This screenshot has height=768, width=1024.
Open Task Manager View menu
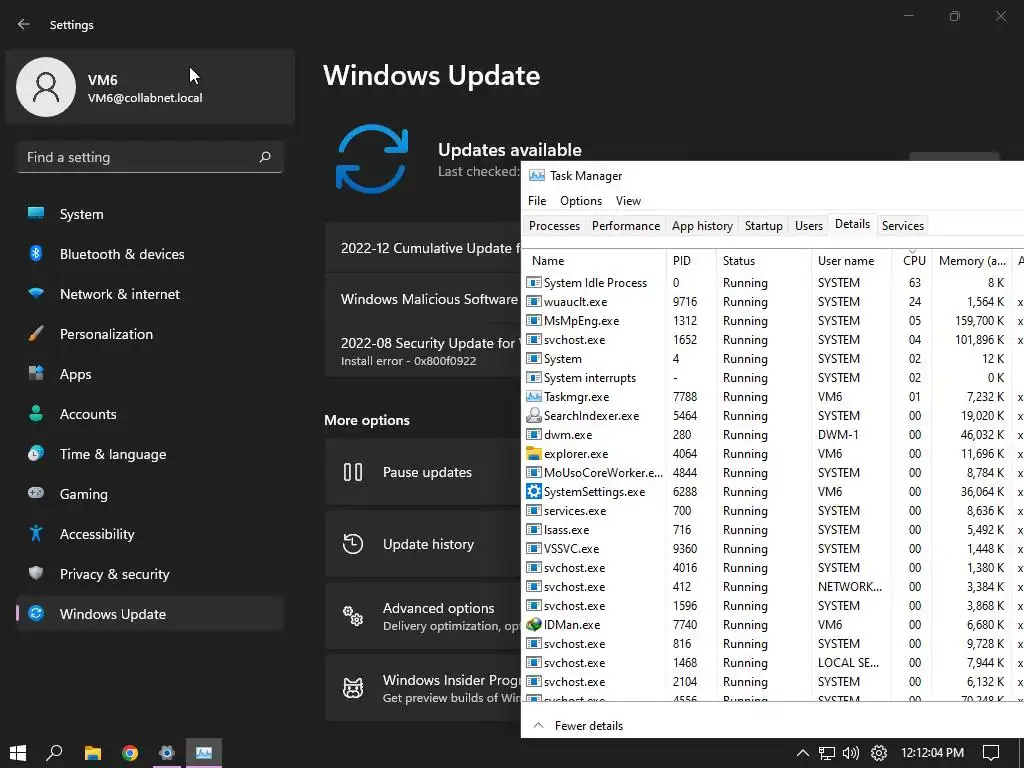pos(628,200)
